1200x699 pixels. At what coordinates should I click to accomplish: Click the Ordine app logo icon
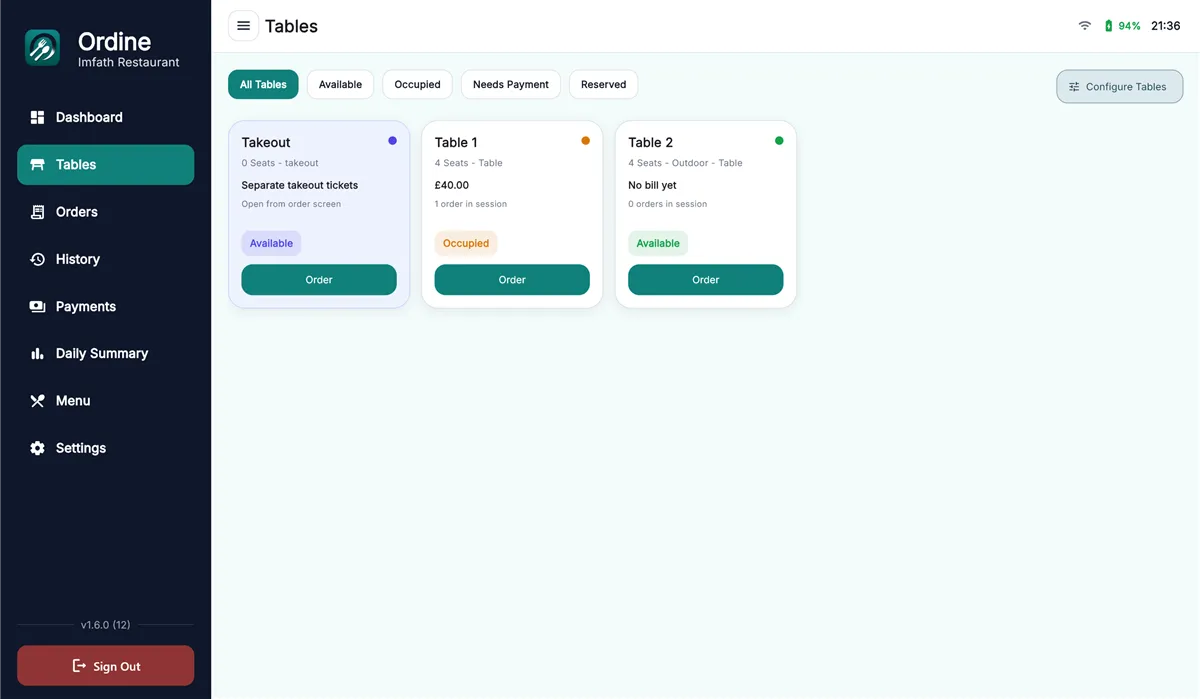(43, 47)
